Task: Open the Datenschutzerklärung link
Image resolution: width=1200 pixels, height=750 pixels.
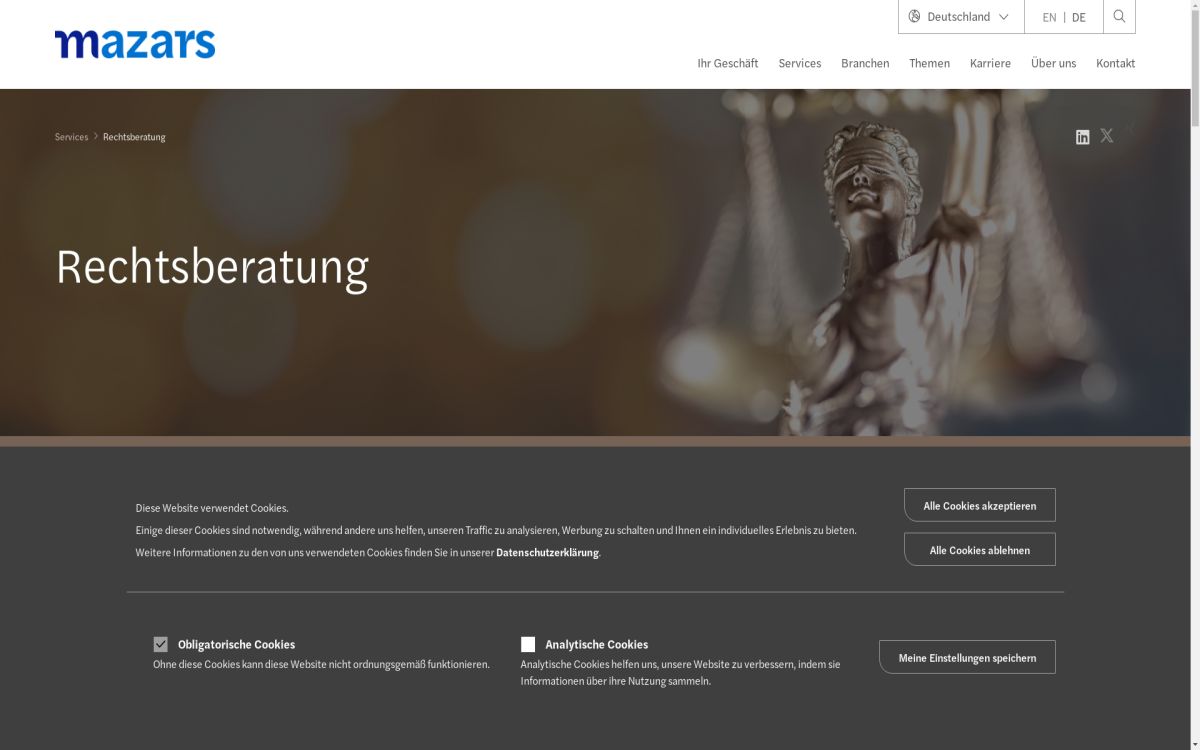Action: pos(547,552)
